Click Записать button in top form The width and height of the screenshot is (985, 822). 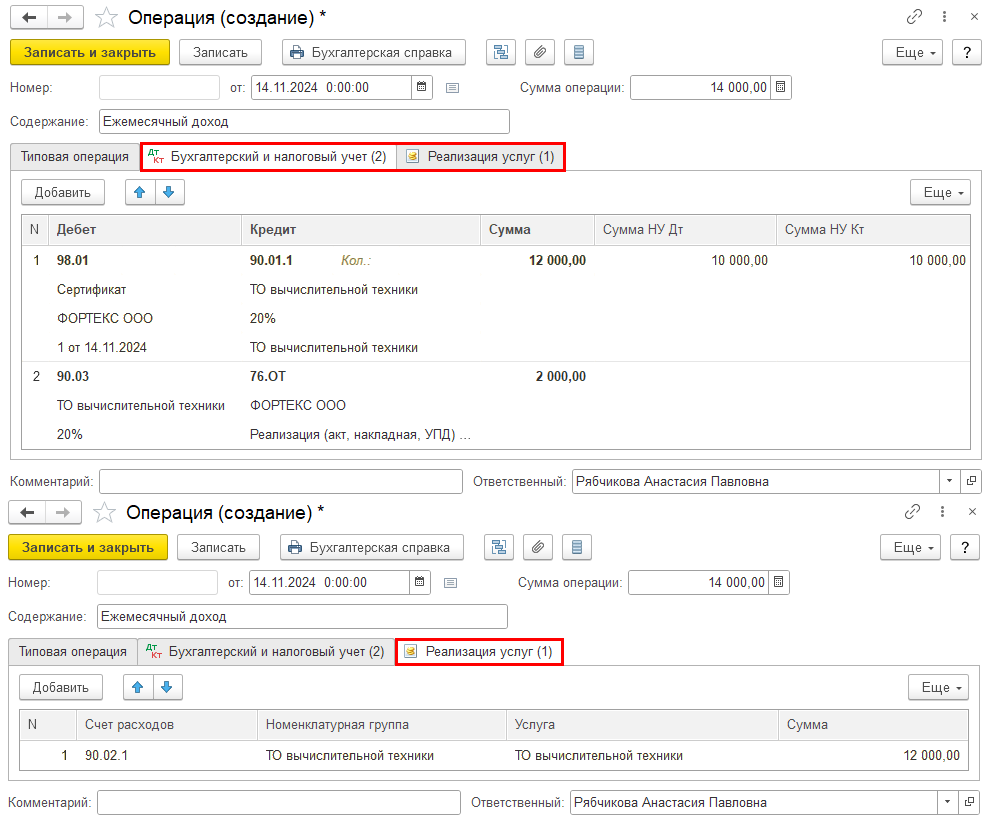[220, 53]
